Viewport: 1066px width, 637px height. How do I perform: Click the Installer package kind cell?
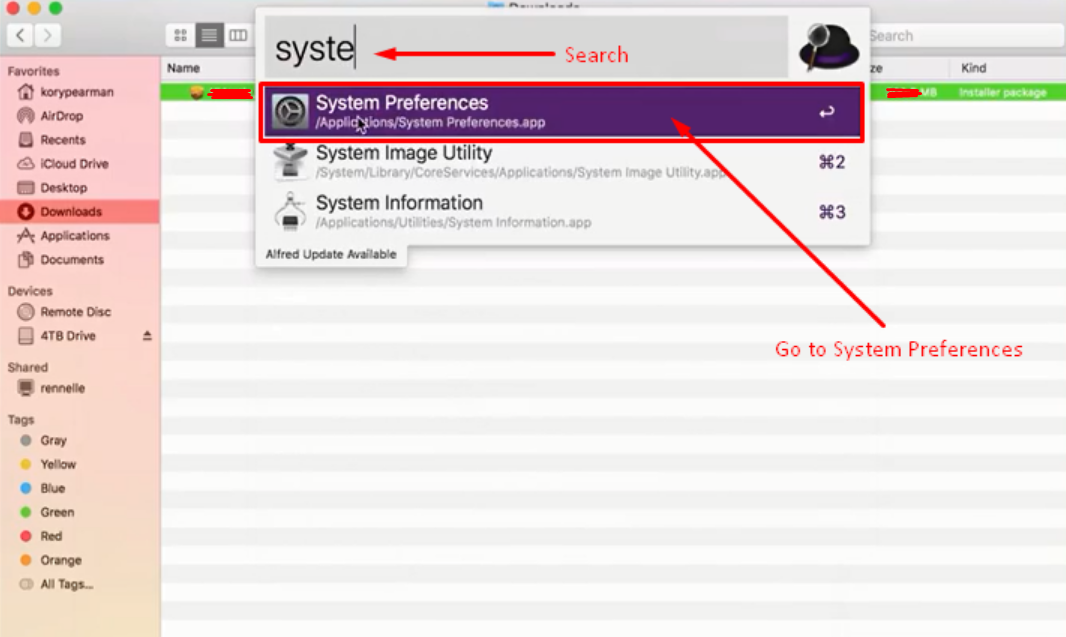coord(1003,92)
